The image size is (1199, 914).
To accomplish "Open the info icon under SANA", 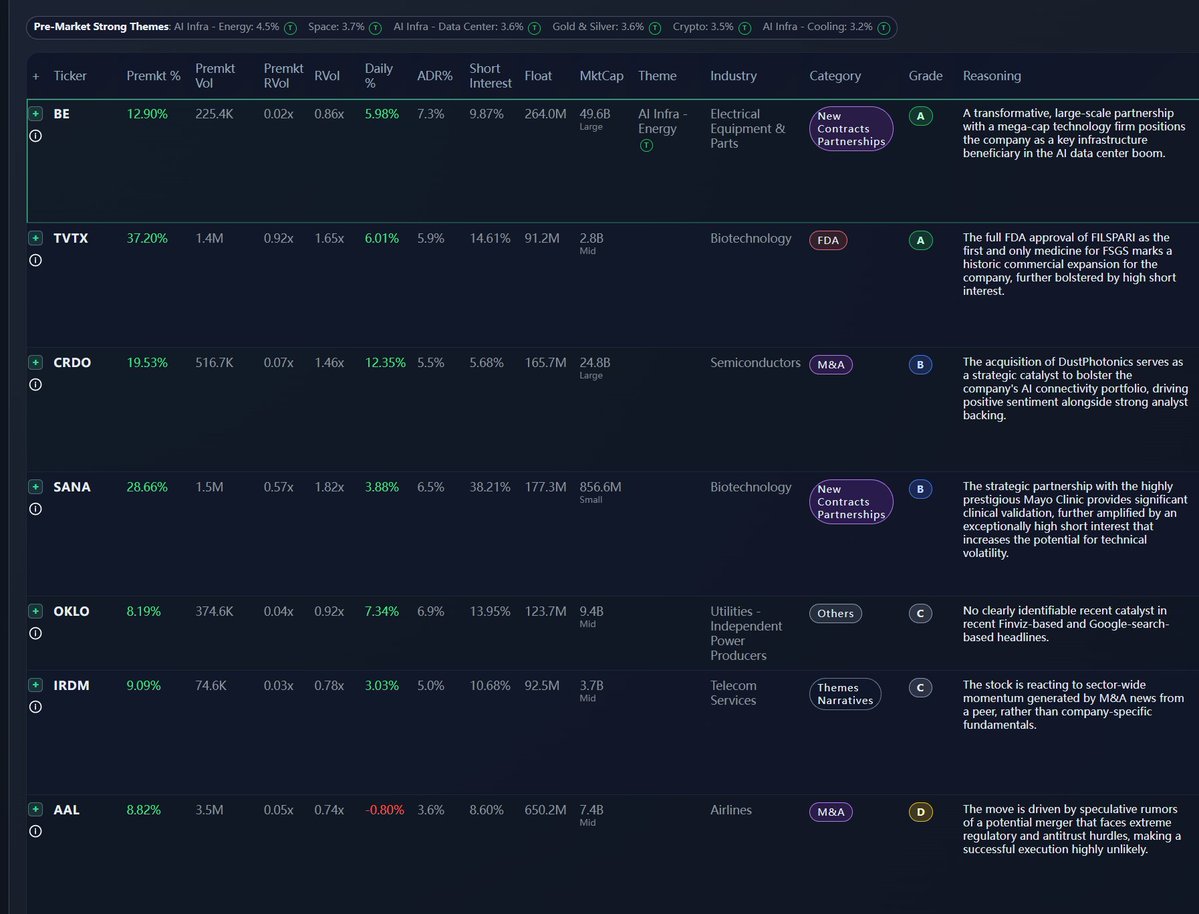I will (35, 509).
